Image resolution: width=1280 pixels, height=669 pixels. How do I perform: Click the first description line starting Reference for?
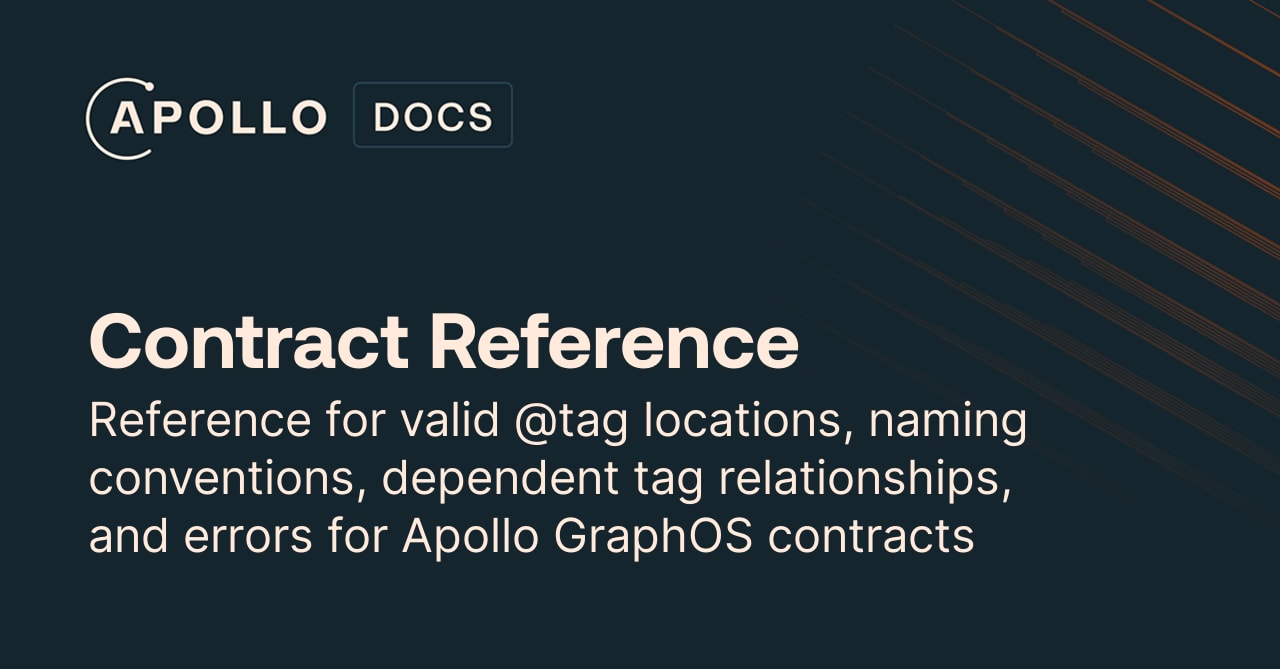558,422
